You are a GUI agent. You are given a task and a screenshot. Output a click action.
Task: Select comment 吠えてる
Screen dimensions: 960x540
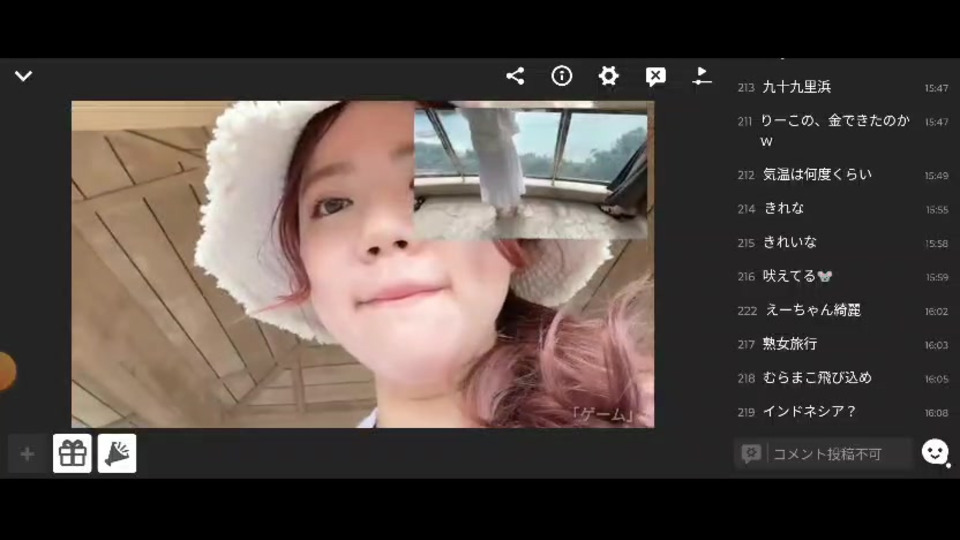797,276
